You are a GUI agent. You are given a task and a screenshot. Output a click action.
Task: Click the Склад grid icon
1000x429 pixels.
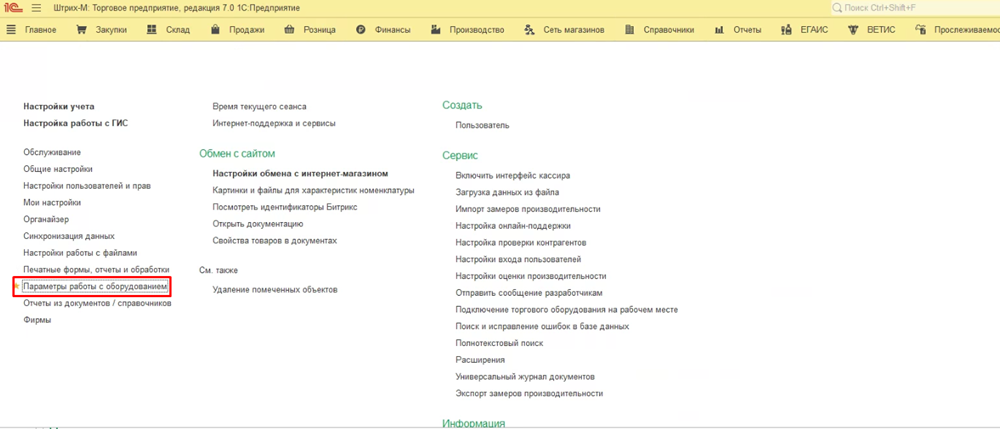pos(152,30)
